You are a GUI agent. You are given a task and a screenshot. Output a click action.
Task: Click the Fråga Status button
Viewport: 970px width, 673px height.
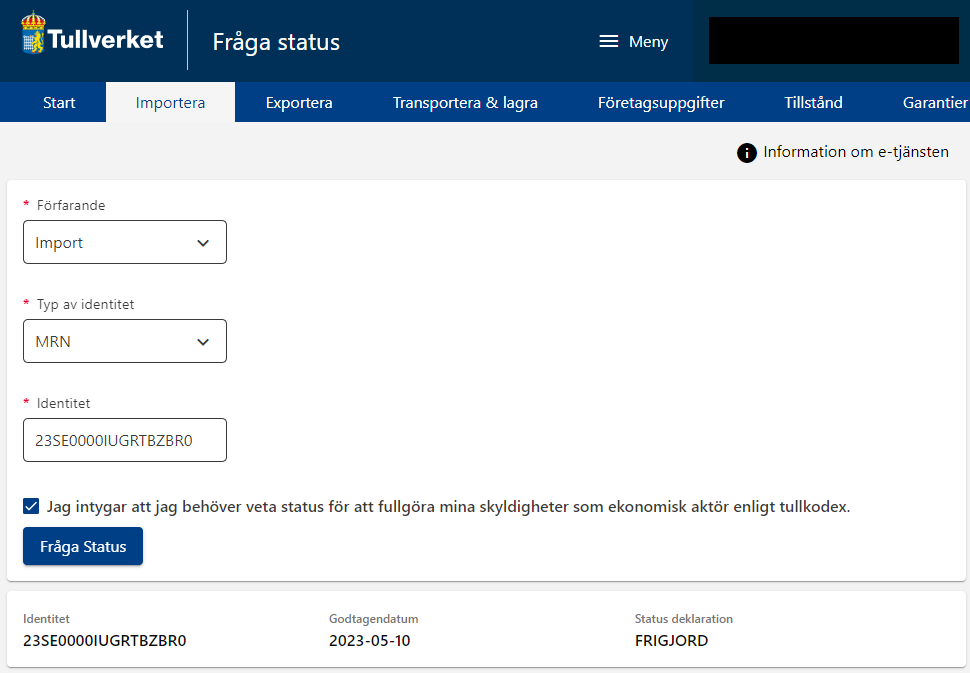(83, 546)
